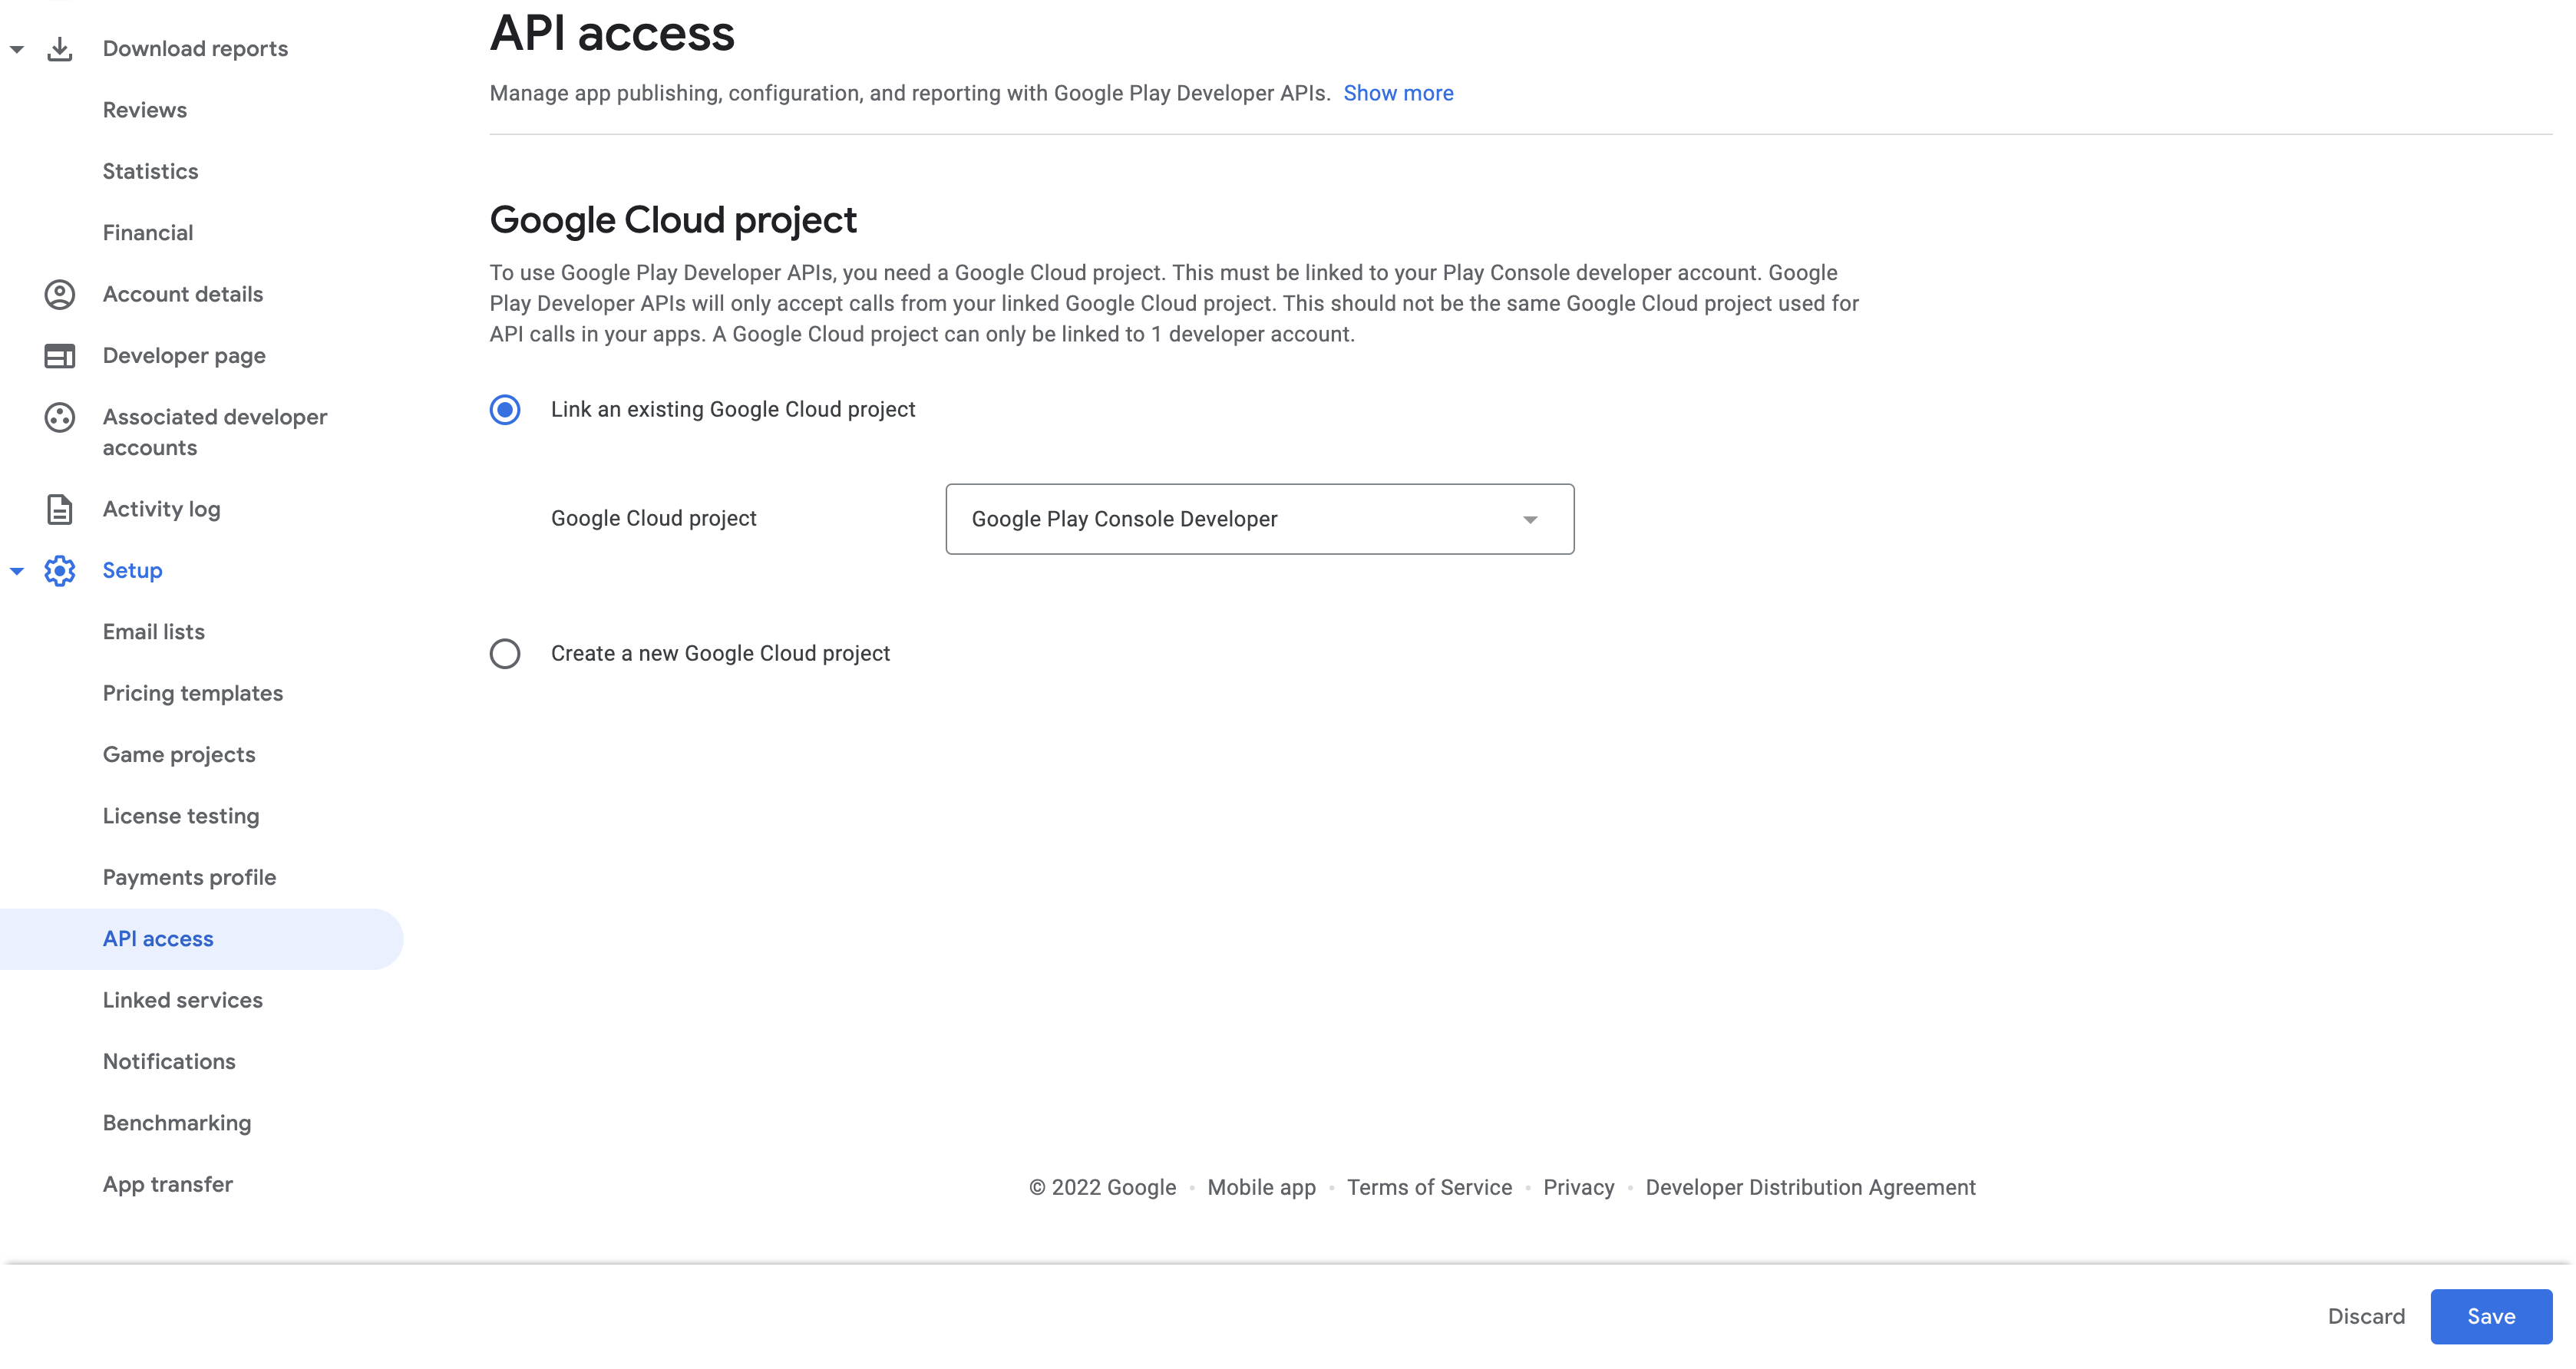Select Link an existing Google Cloud project
Viewport: 2576px width, 1369px height.
(505, 410)
